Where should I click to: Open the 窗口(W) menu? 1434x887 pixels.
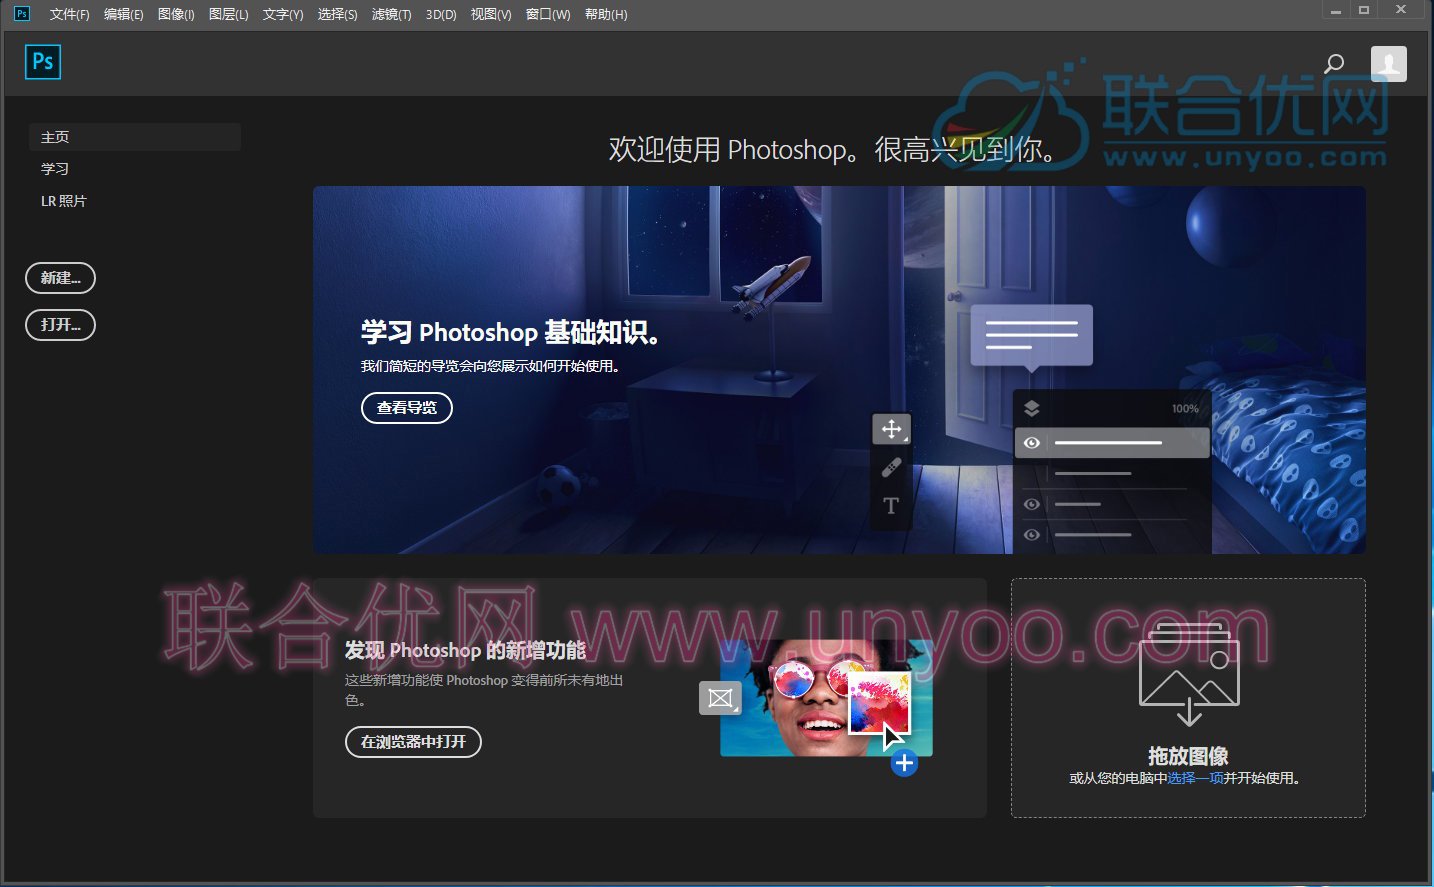[548, 14]
